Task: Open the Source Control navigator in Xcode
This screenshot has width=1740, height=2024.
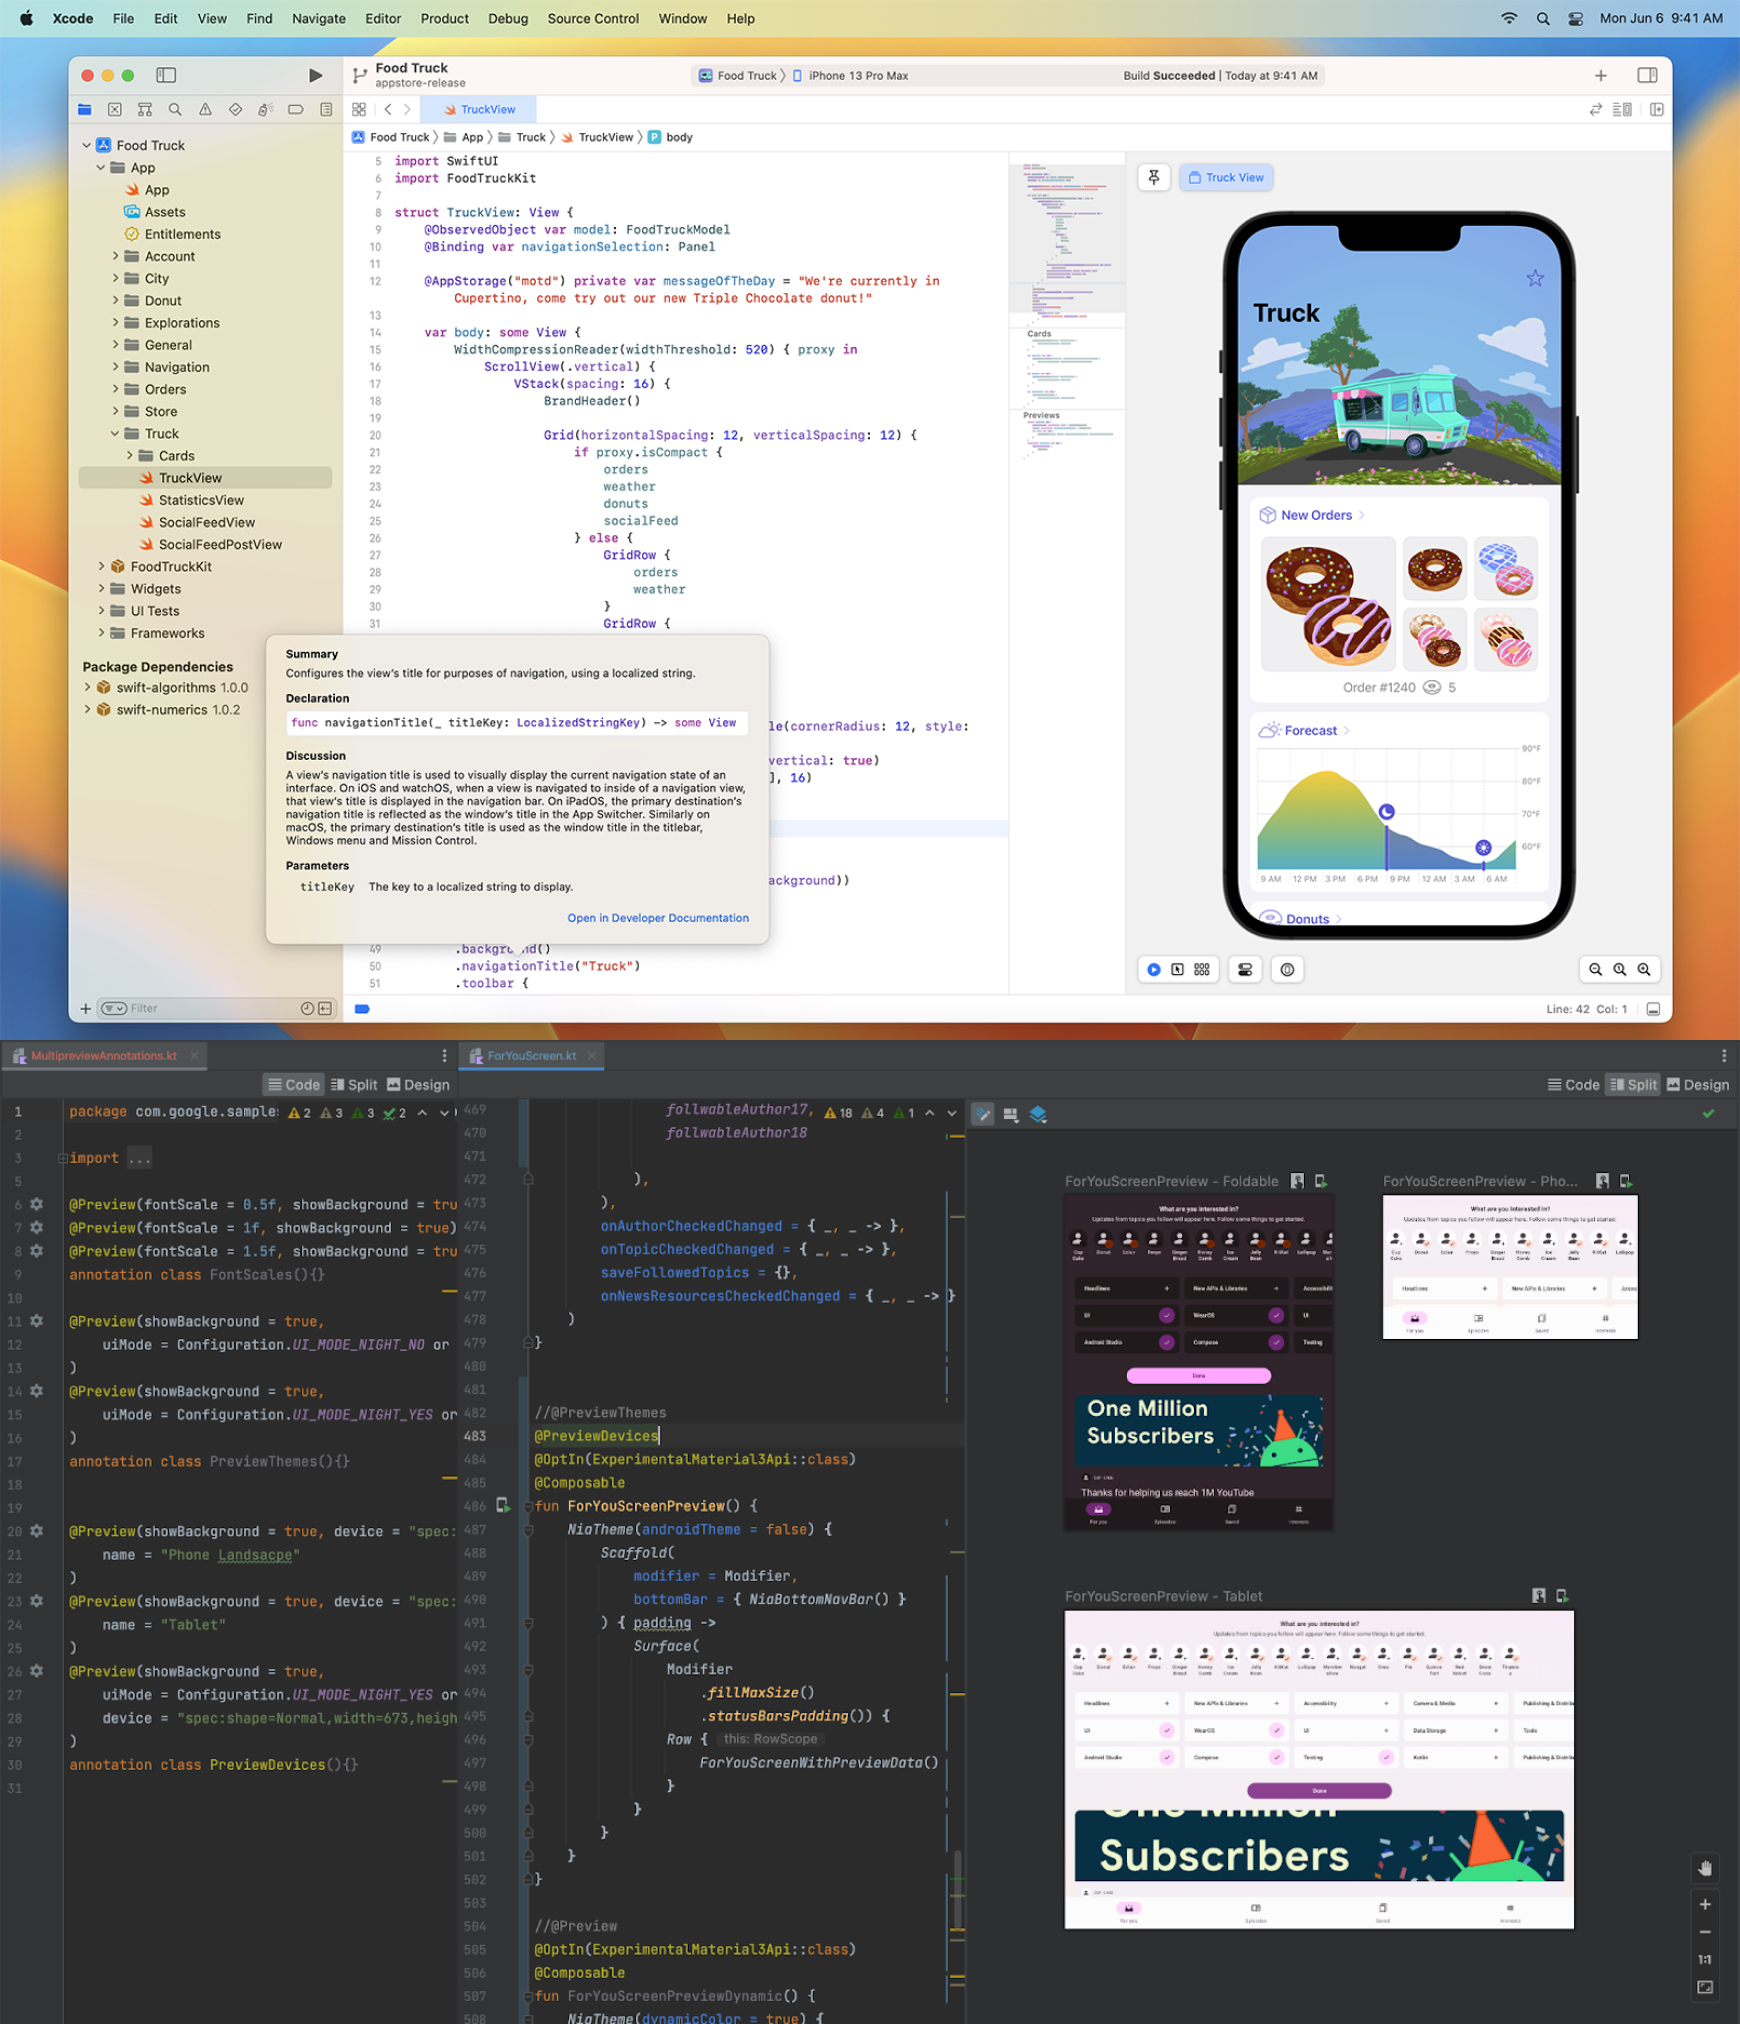Action: click(115, 110)
